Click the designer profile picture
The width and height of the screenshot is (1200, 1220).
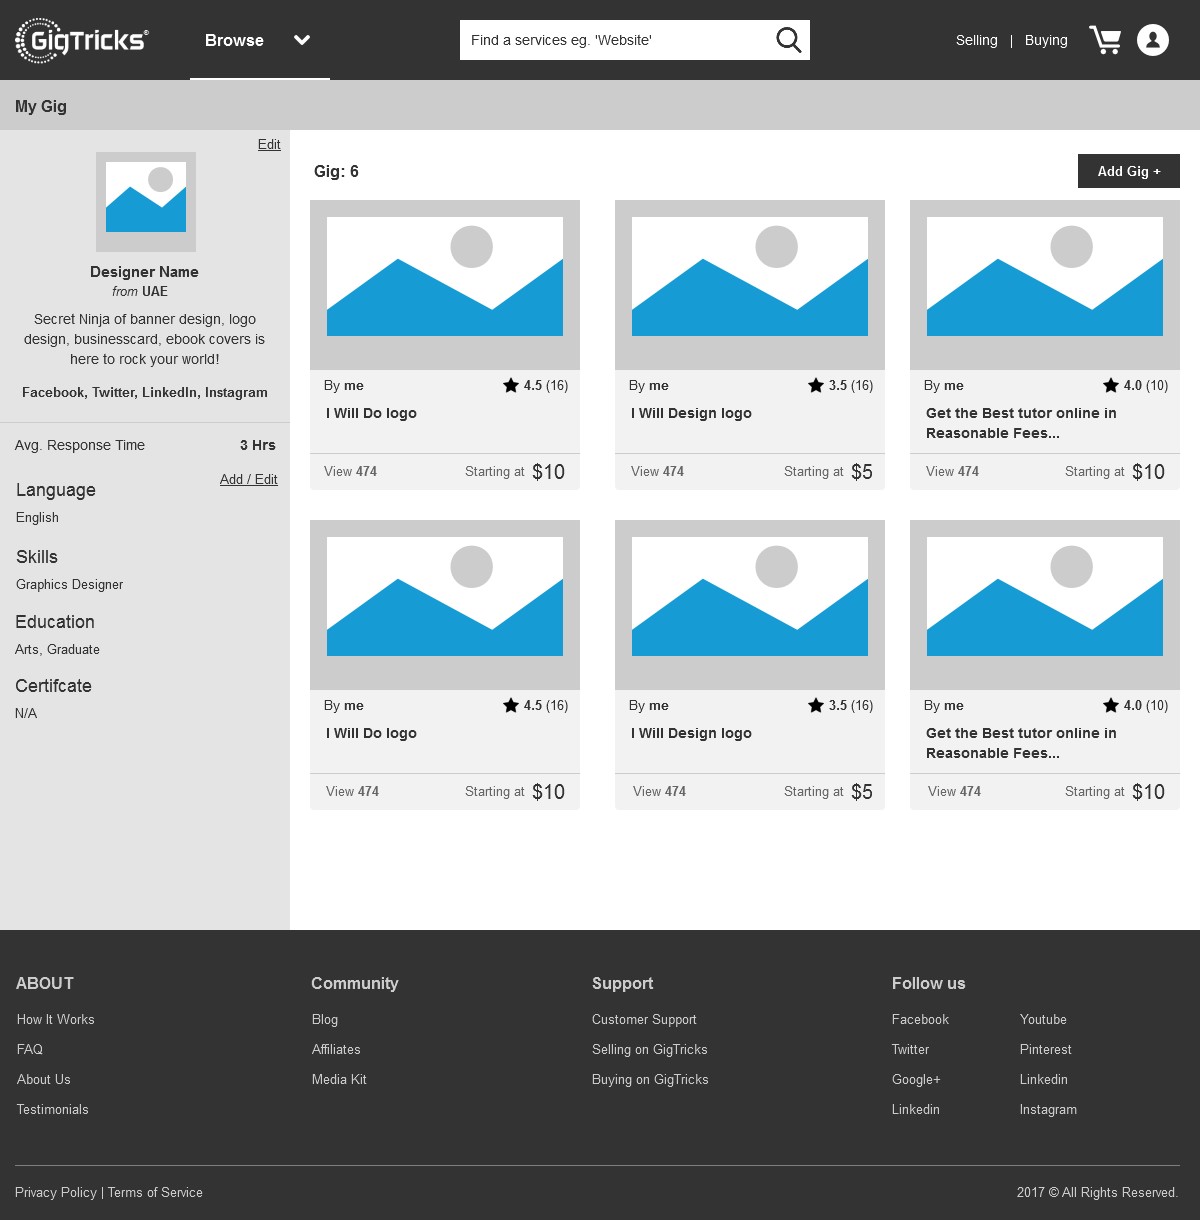pyautogui.click(x=146, y=202)
